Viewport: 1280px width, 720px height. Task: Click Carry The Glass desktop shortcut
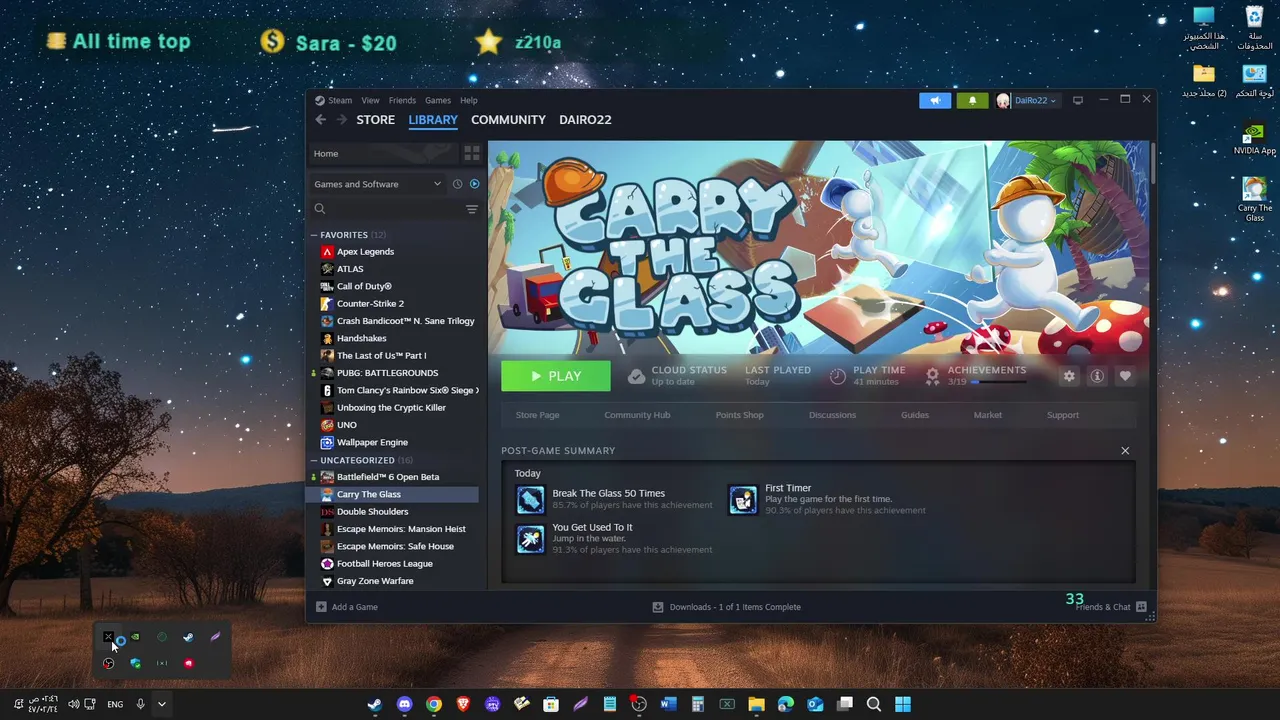click(x=1254, y=199)
